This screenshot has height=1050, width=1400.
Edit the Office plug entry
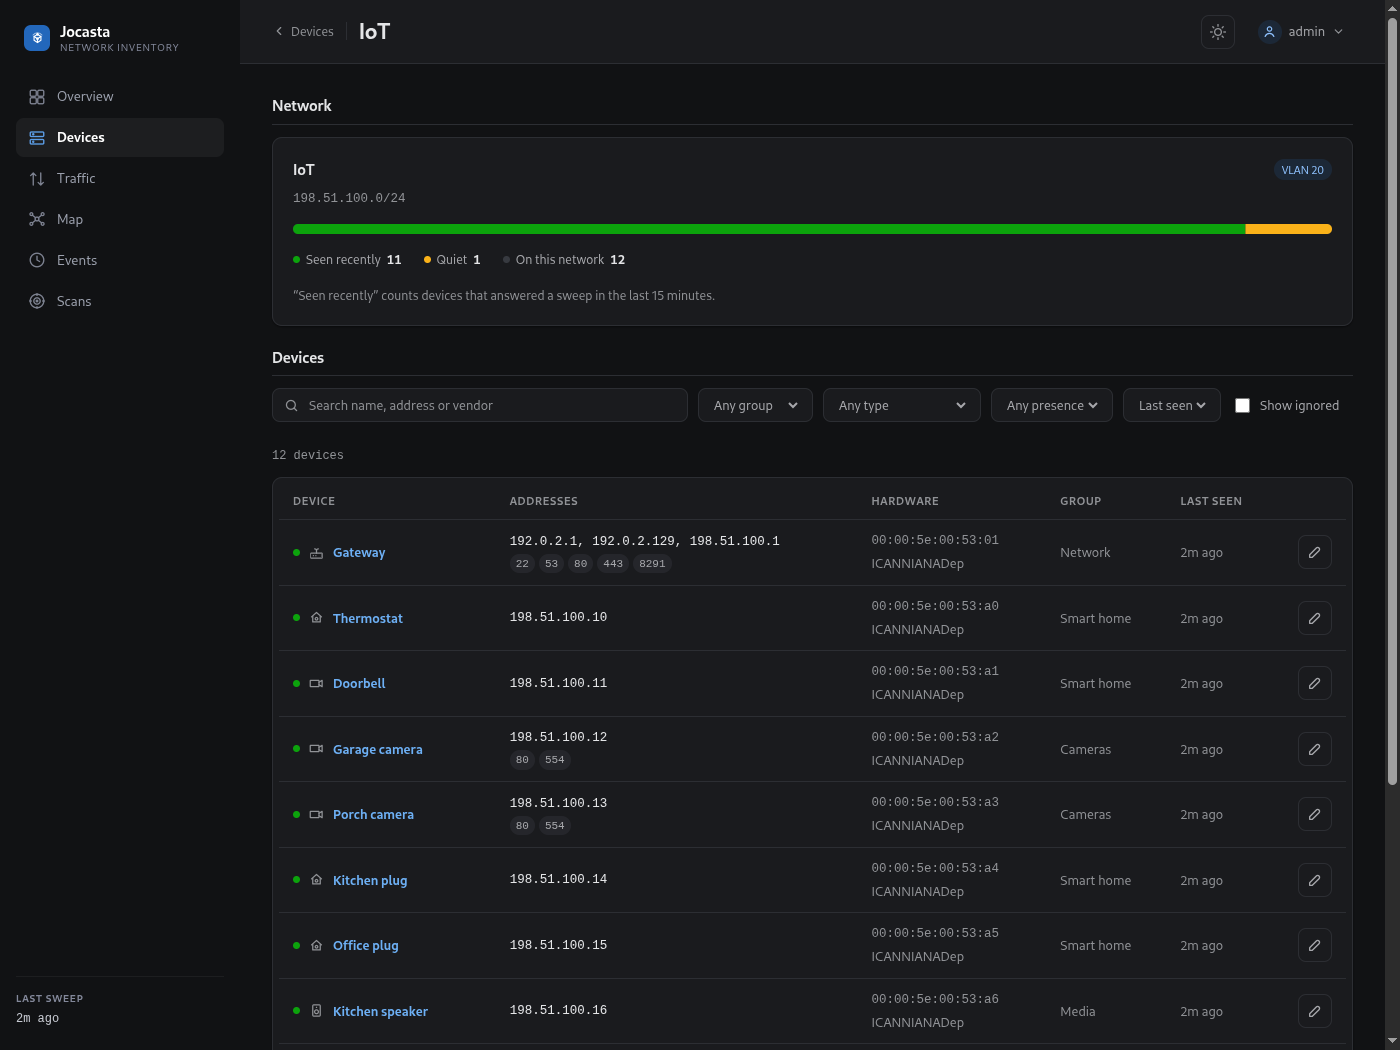[1315, 945]
